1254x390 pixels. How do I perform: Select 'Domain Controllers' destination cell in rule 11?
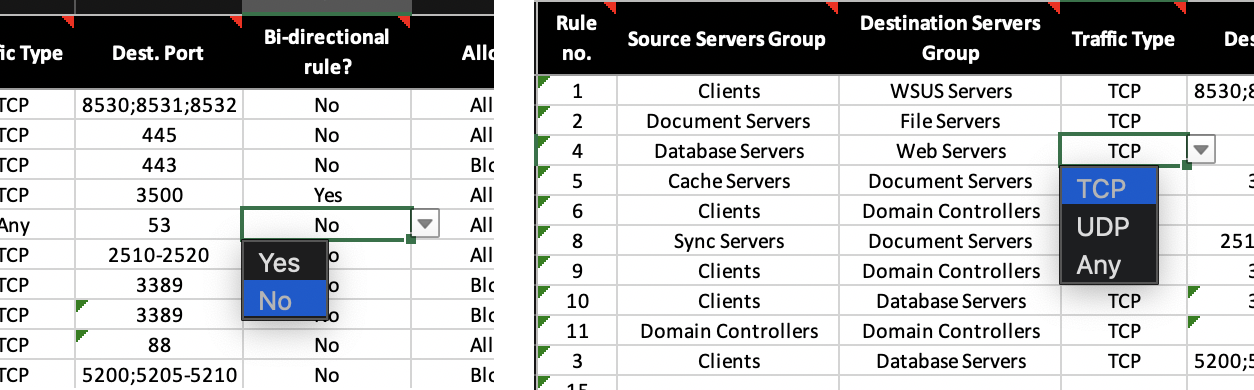click(x=949, y=331)
